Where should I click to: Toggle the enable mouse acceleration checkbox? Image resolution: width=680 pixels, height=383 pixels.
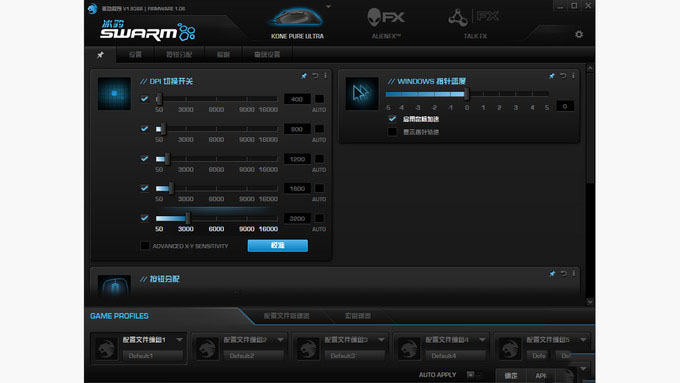pyautogui.click(x=392, y=119)
